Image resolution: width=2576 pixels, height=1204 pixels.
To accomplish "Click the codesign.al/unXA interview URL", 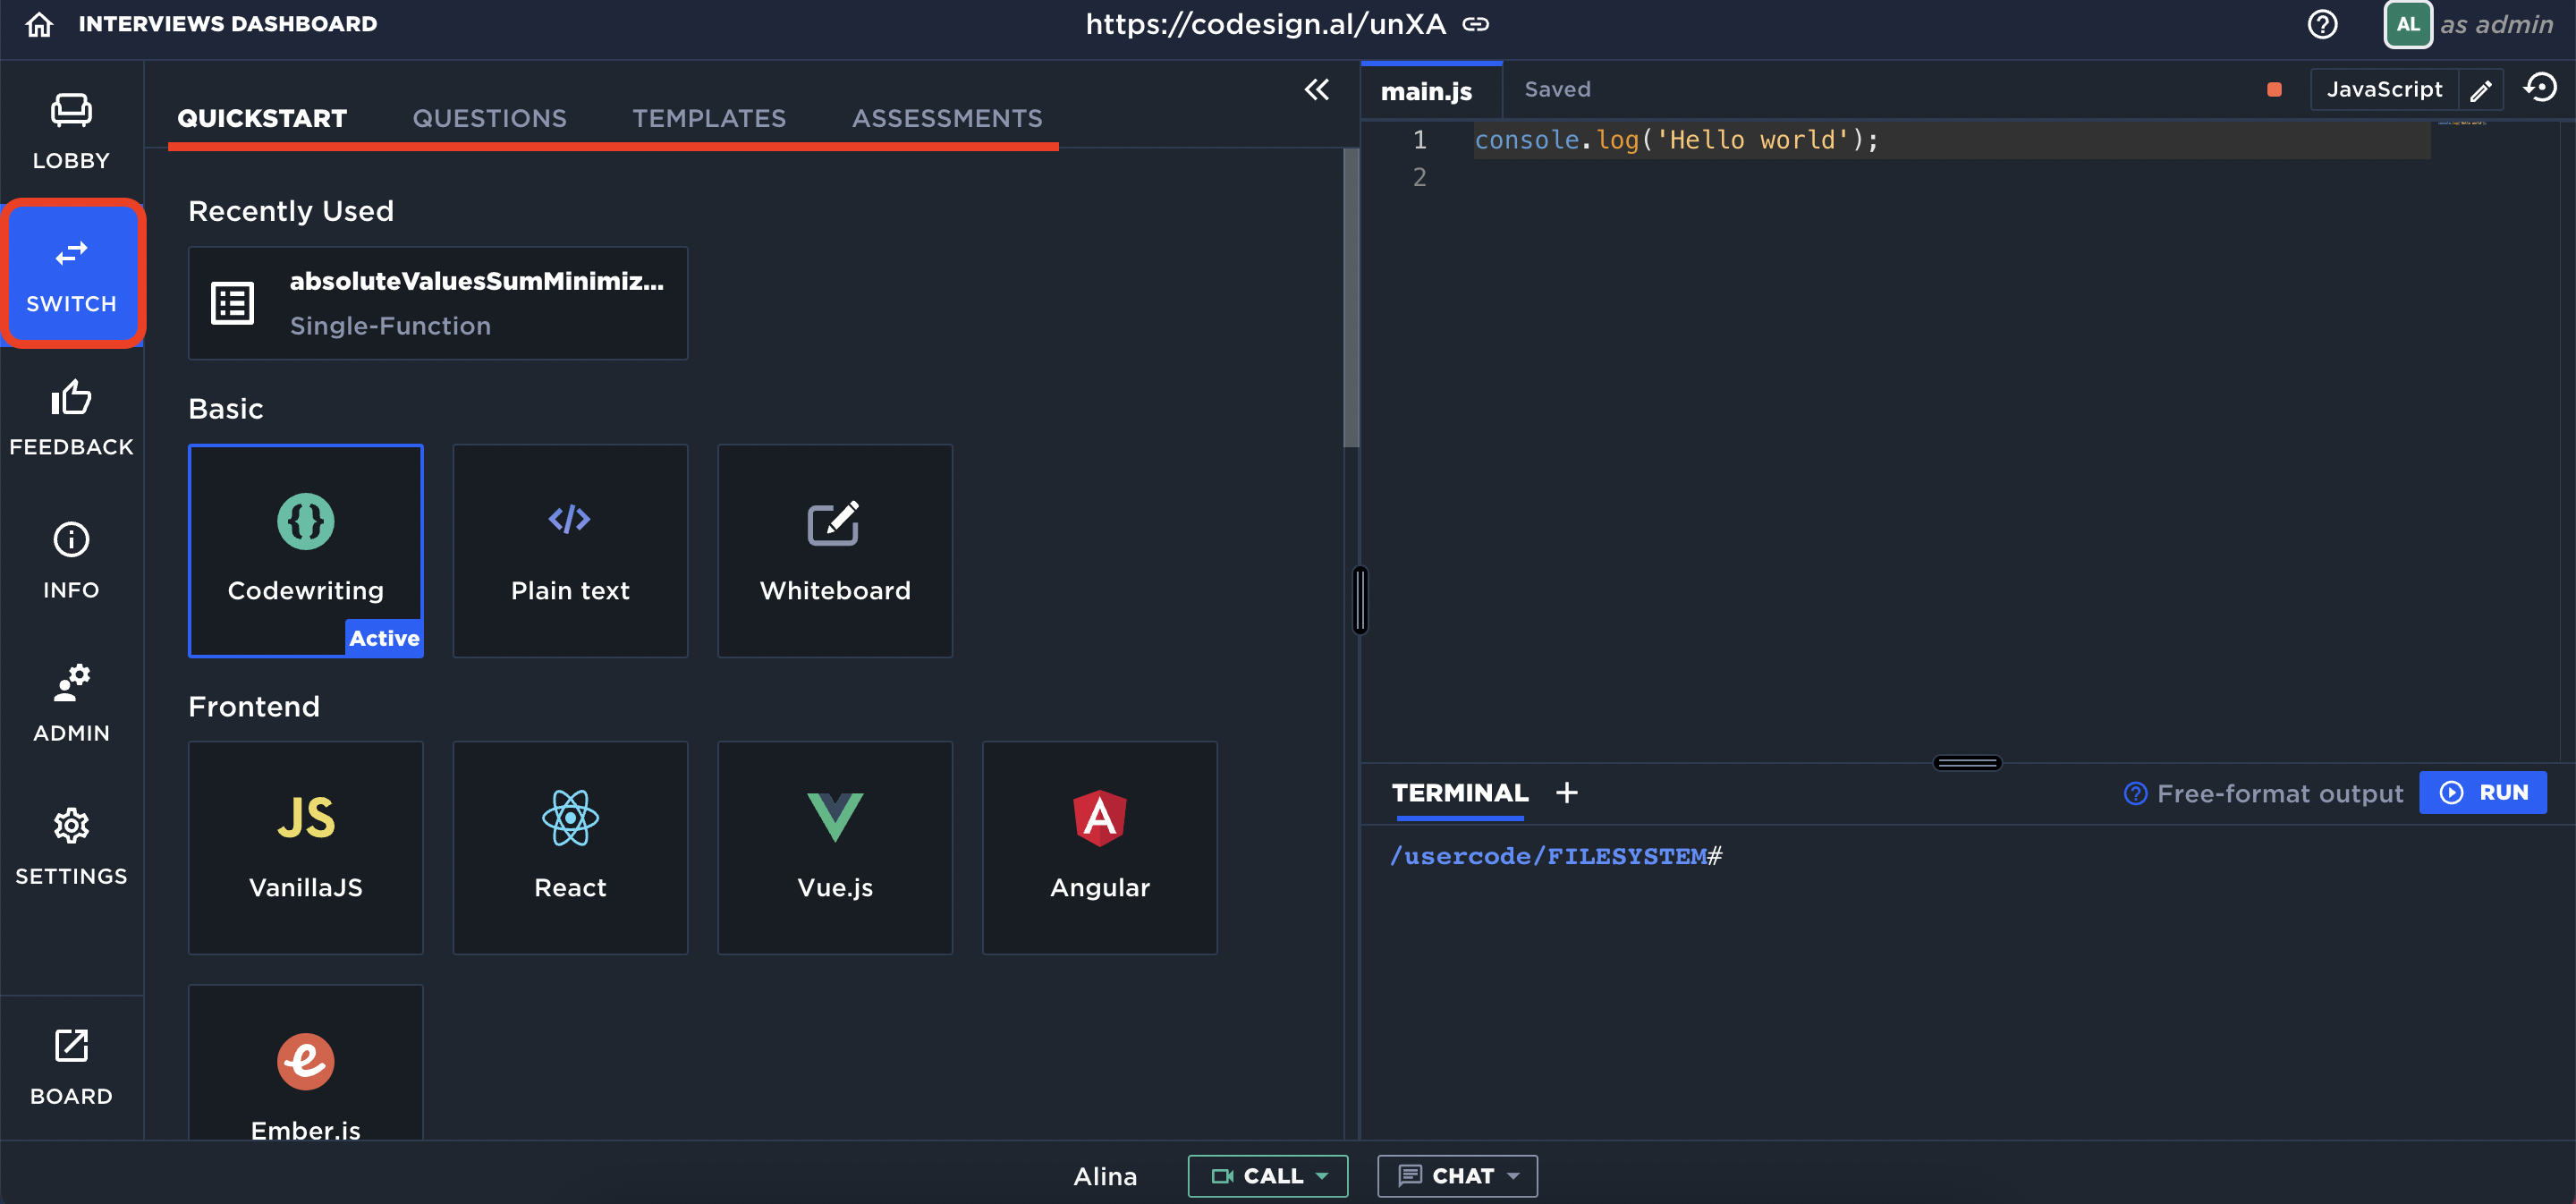I will pos(1265,24).
